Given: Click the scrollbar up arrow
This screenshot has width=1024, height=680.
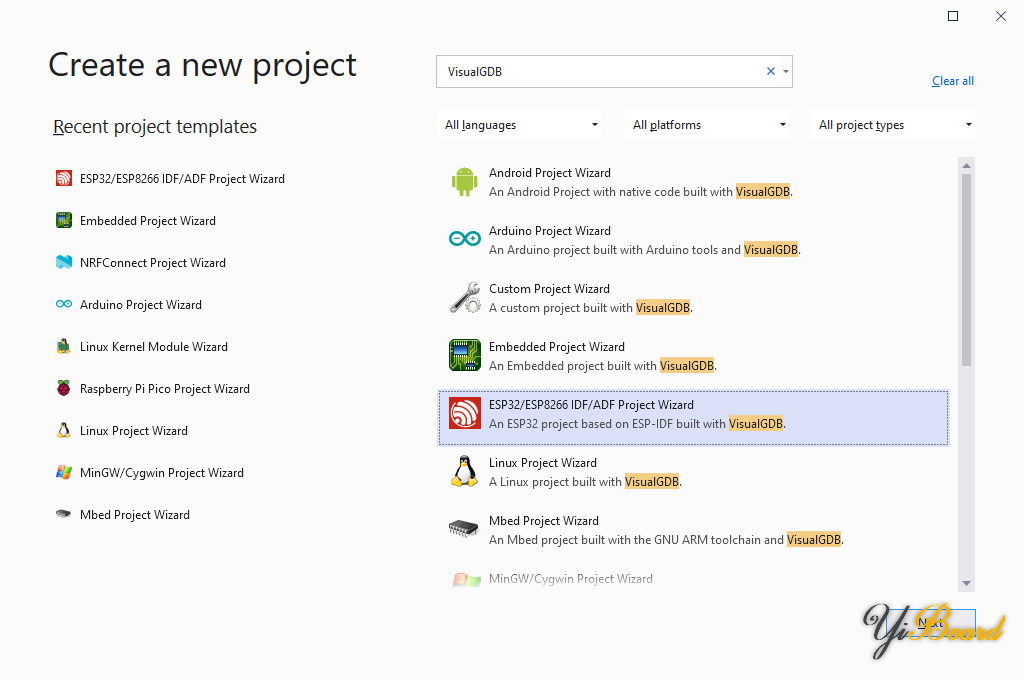Looking at the screenshot, I should coord(967,165).
